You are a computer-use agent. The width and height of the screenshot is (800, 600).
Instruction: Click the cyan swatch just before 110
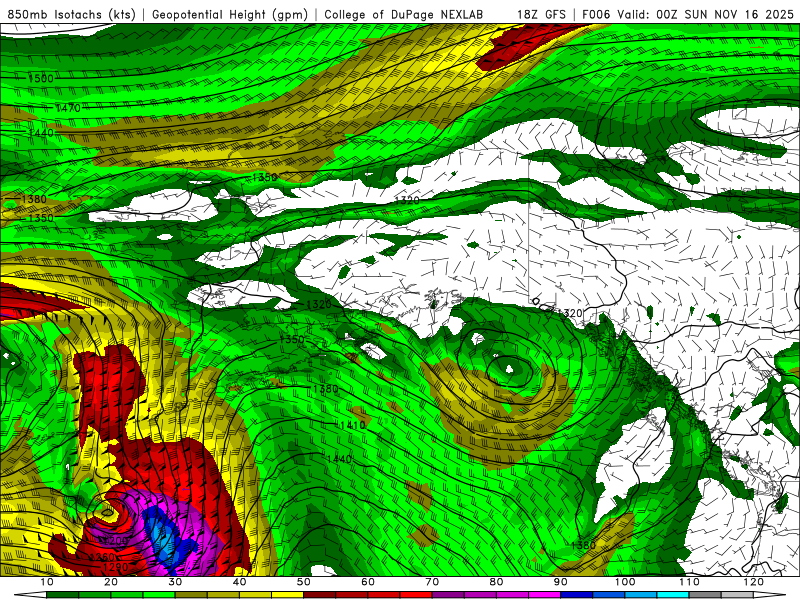[x=673, y=595]
